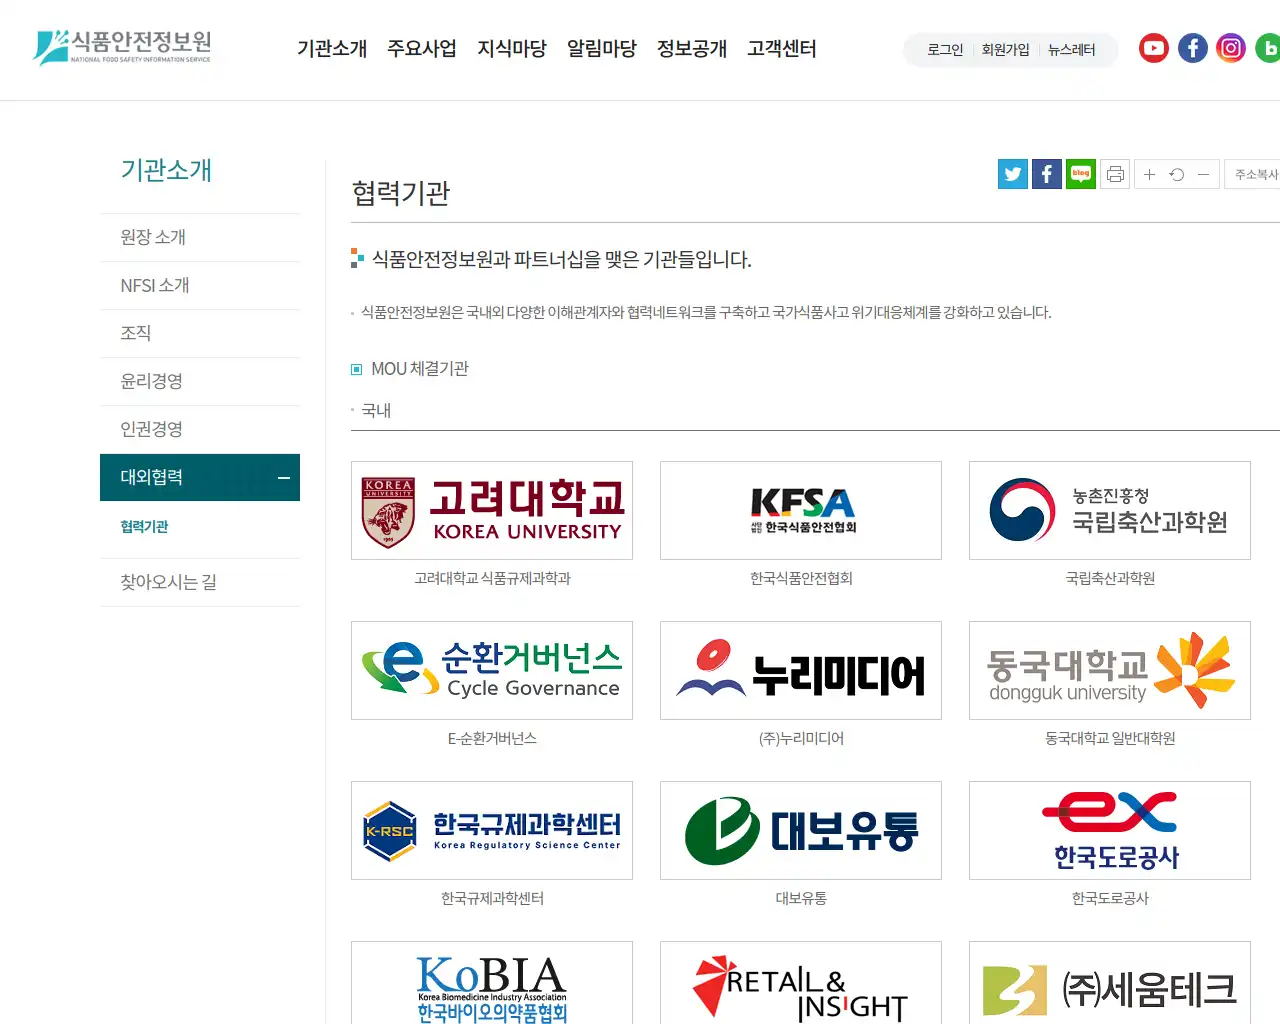Screen dimensions: 1280x1024
Task: Click caption text 국립축산과학원
Action: point(1110,578)
